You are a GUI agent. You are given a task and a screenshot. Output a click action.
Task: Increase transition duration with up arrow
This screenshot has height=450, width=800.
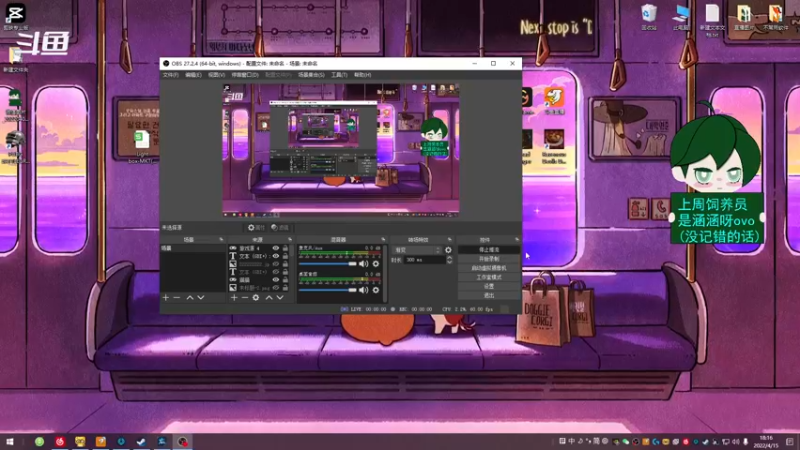[x=449, y=258]
